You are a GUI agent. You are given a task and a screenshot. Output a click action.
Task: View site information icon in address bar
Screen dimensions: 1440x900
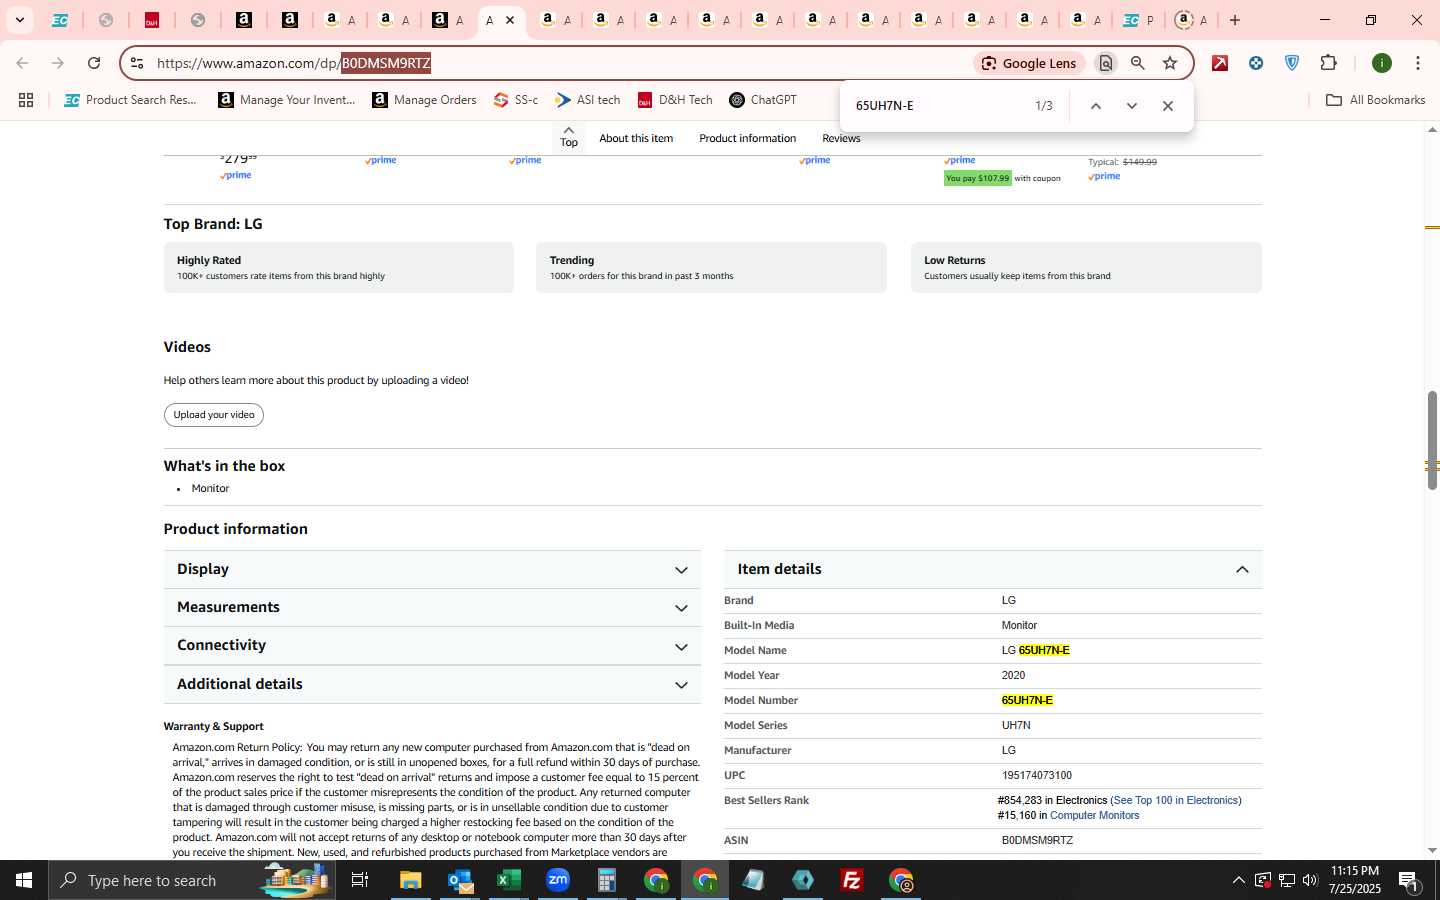[137, 63]
